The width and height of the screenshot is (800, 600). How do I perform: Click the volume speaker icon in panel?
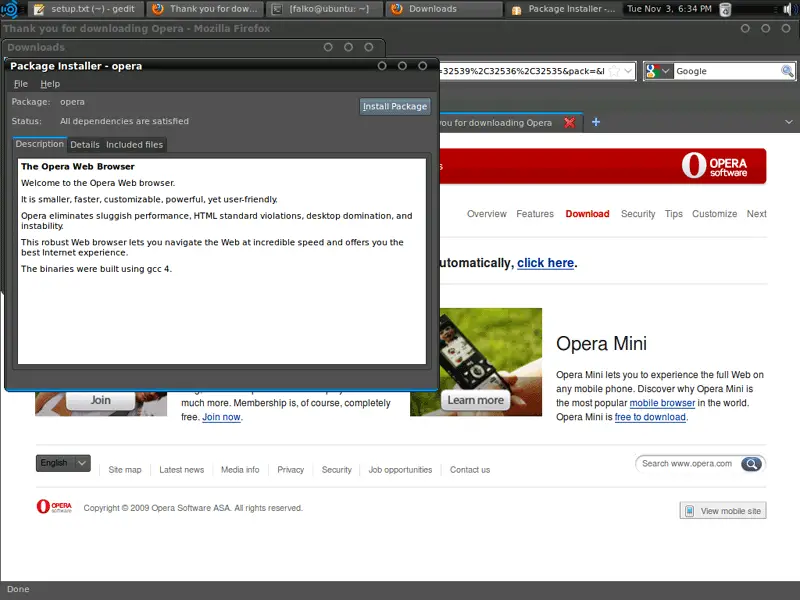[788, 9]
